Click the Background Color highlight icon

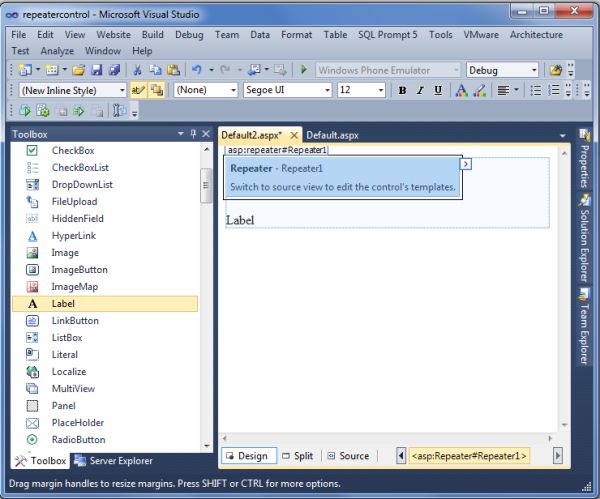[479, 91]
